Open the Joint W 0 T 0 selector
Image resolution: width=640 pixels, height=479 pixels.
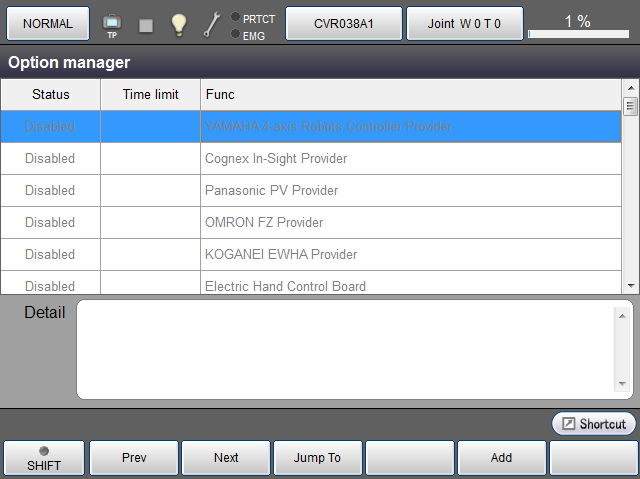click(464, 23)
